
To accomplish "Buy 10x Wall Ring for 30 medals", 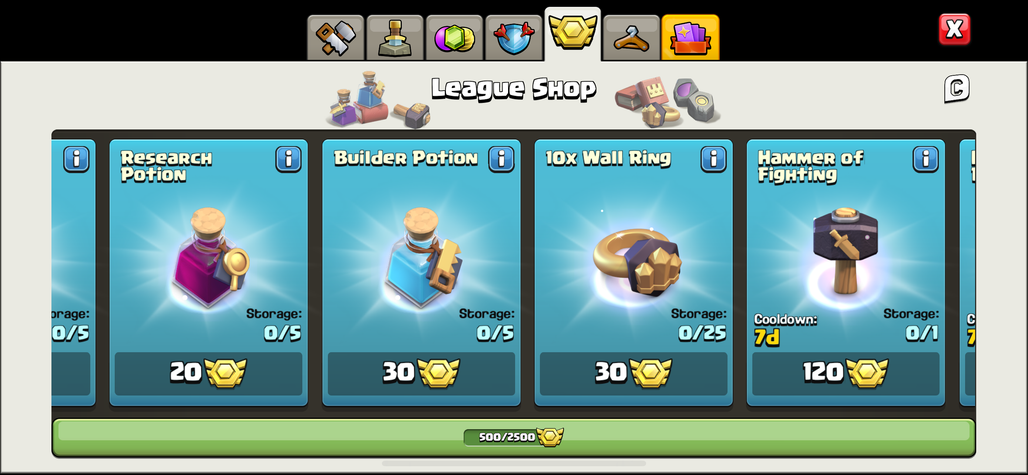I will [x=633, y=373].
